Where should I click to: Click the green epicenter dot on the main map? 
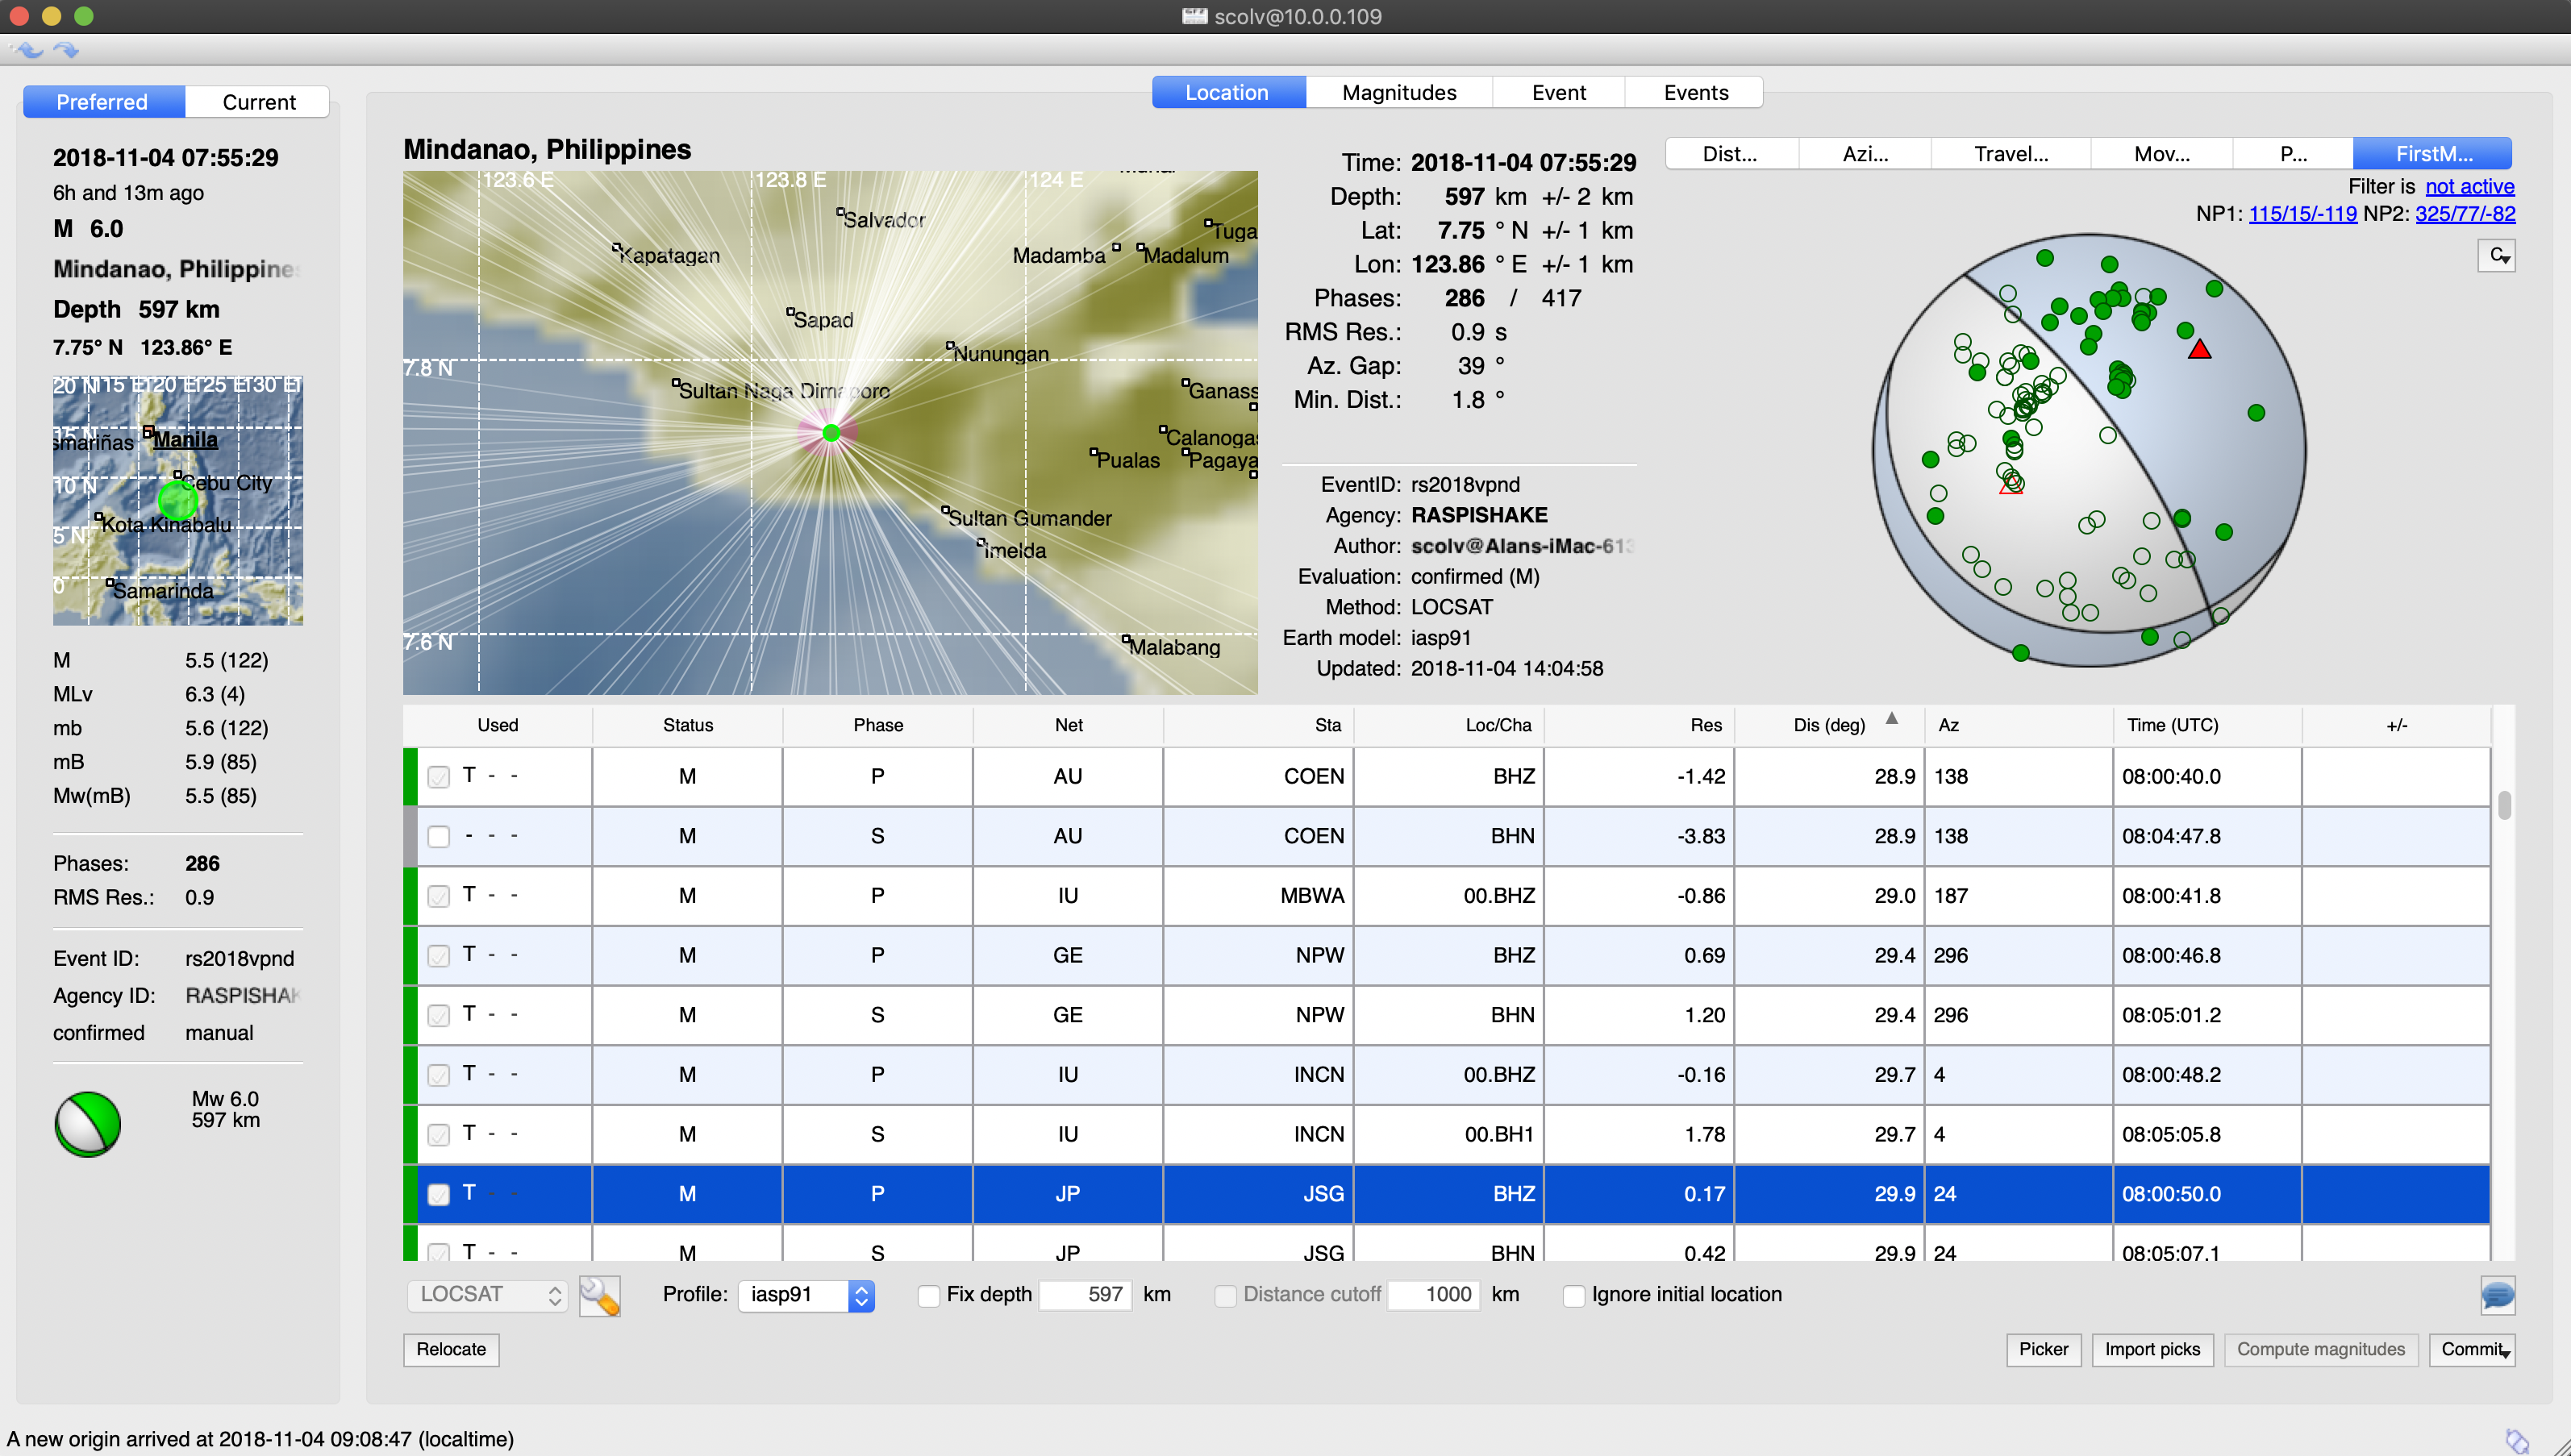[831, 433]
